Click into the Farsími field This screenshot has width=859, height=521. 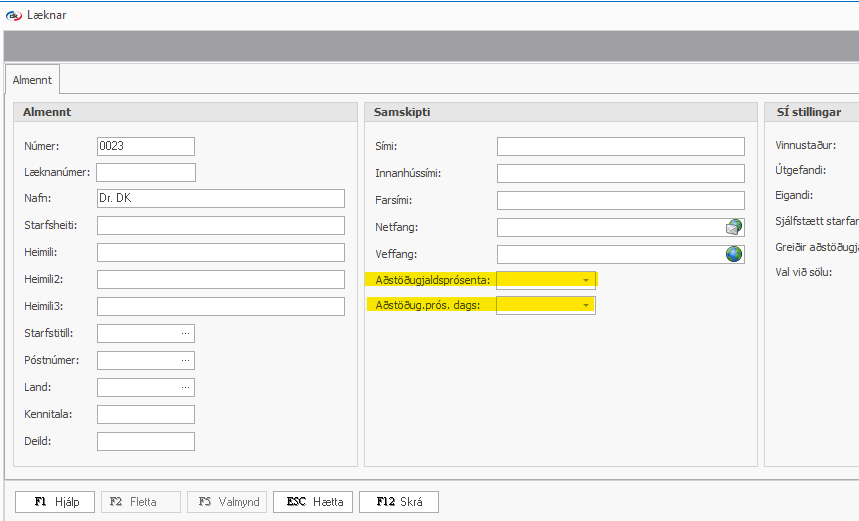click(x=620, y=200)
